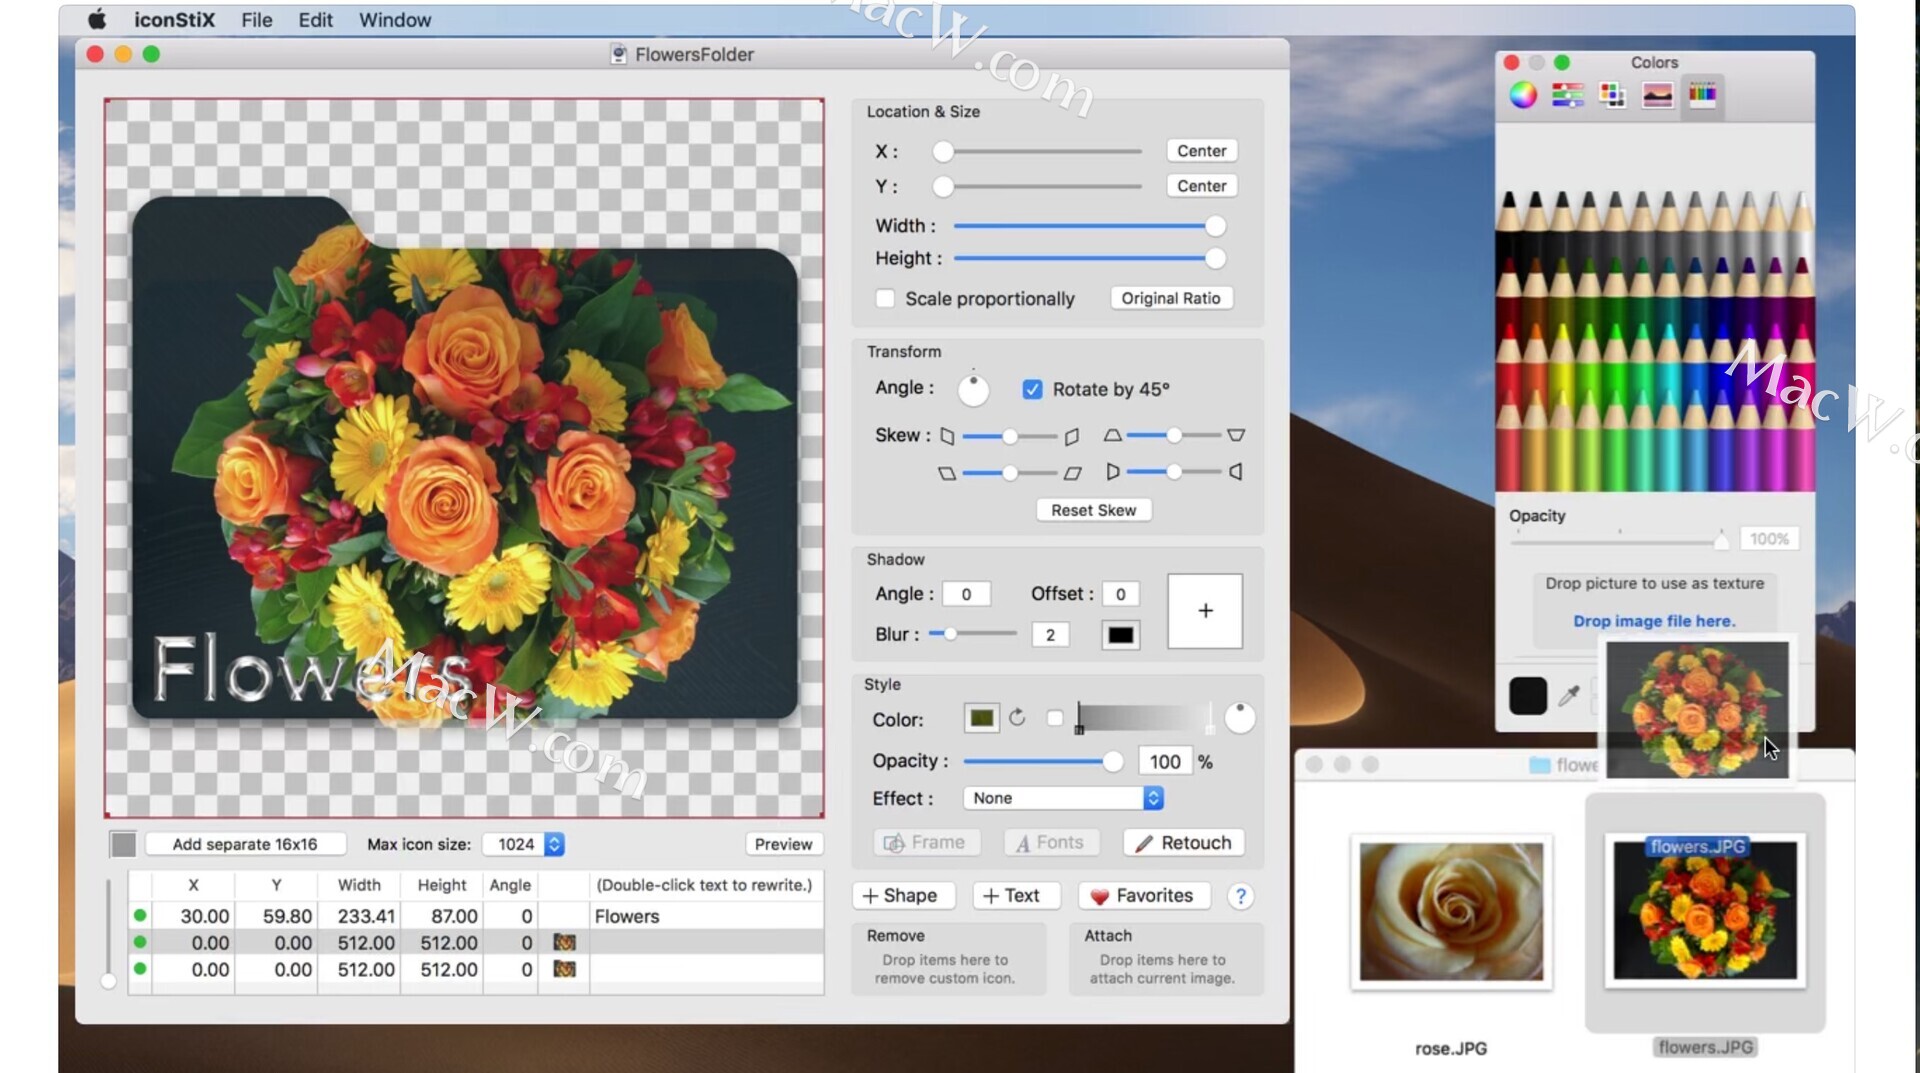Click Drop image file here link in Colors
The image size is (1920, 1073).
point(1654,621)
